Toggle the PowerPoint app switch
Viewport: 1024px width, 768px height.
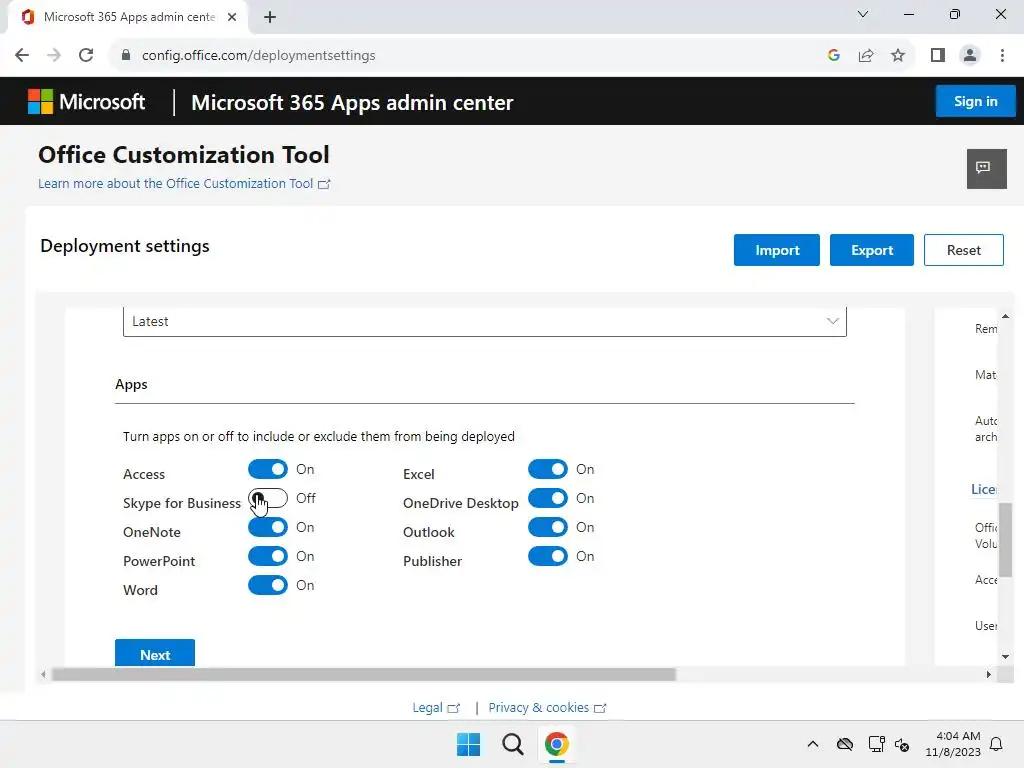268,556
